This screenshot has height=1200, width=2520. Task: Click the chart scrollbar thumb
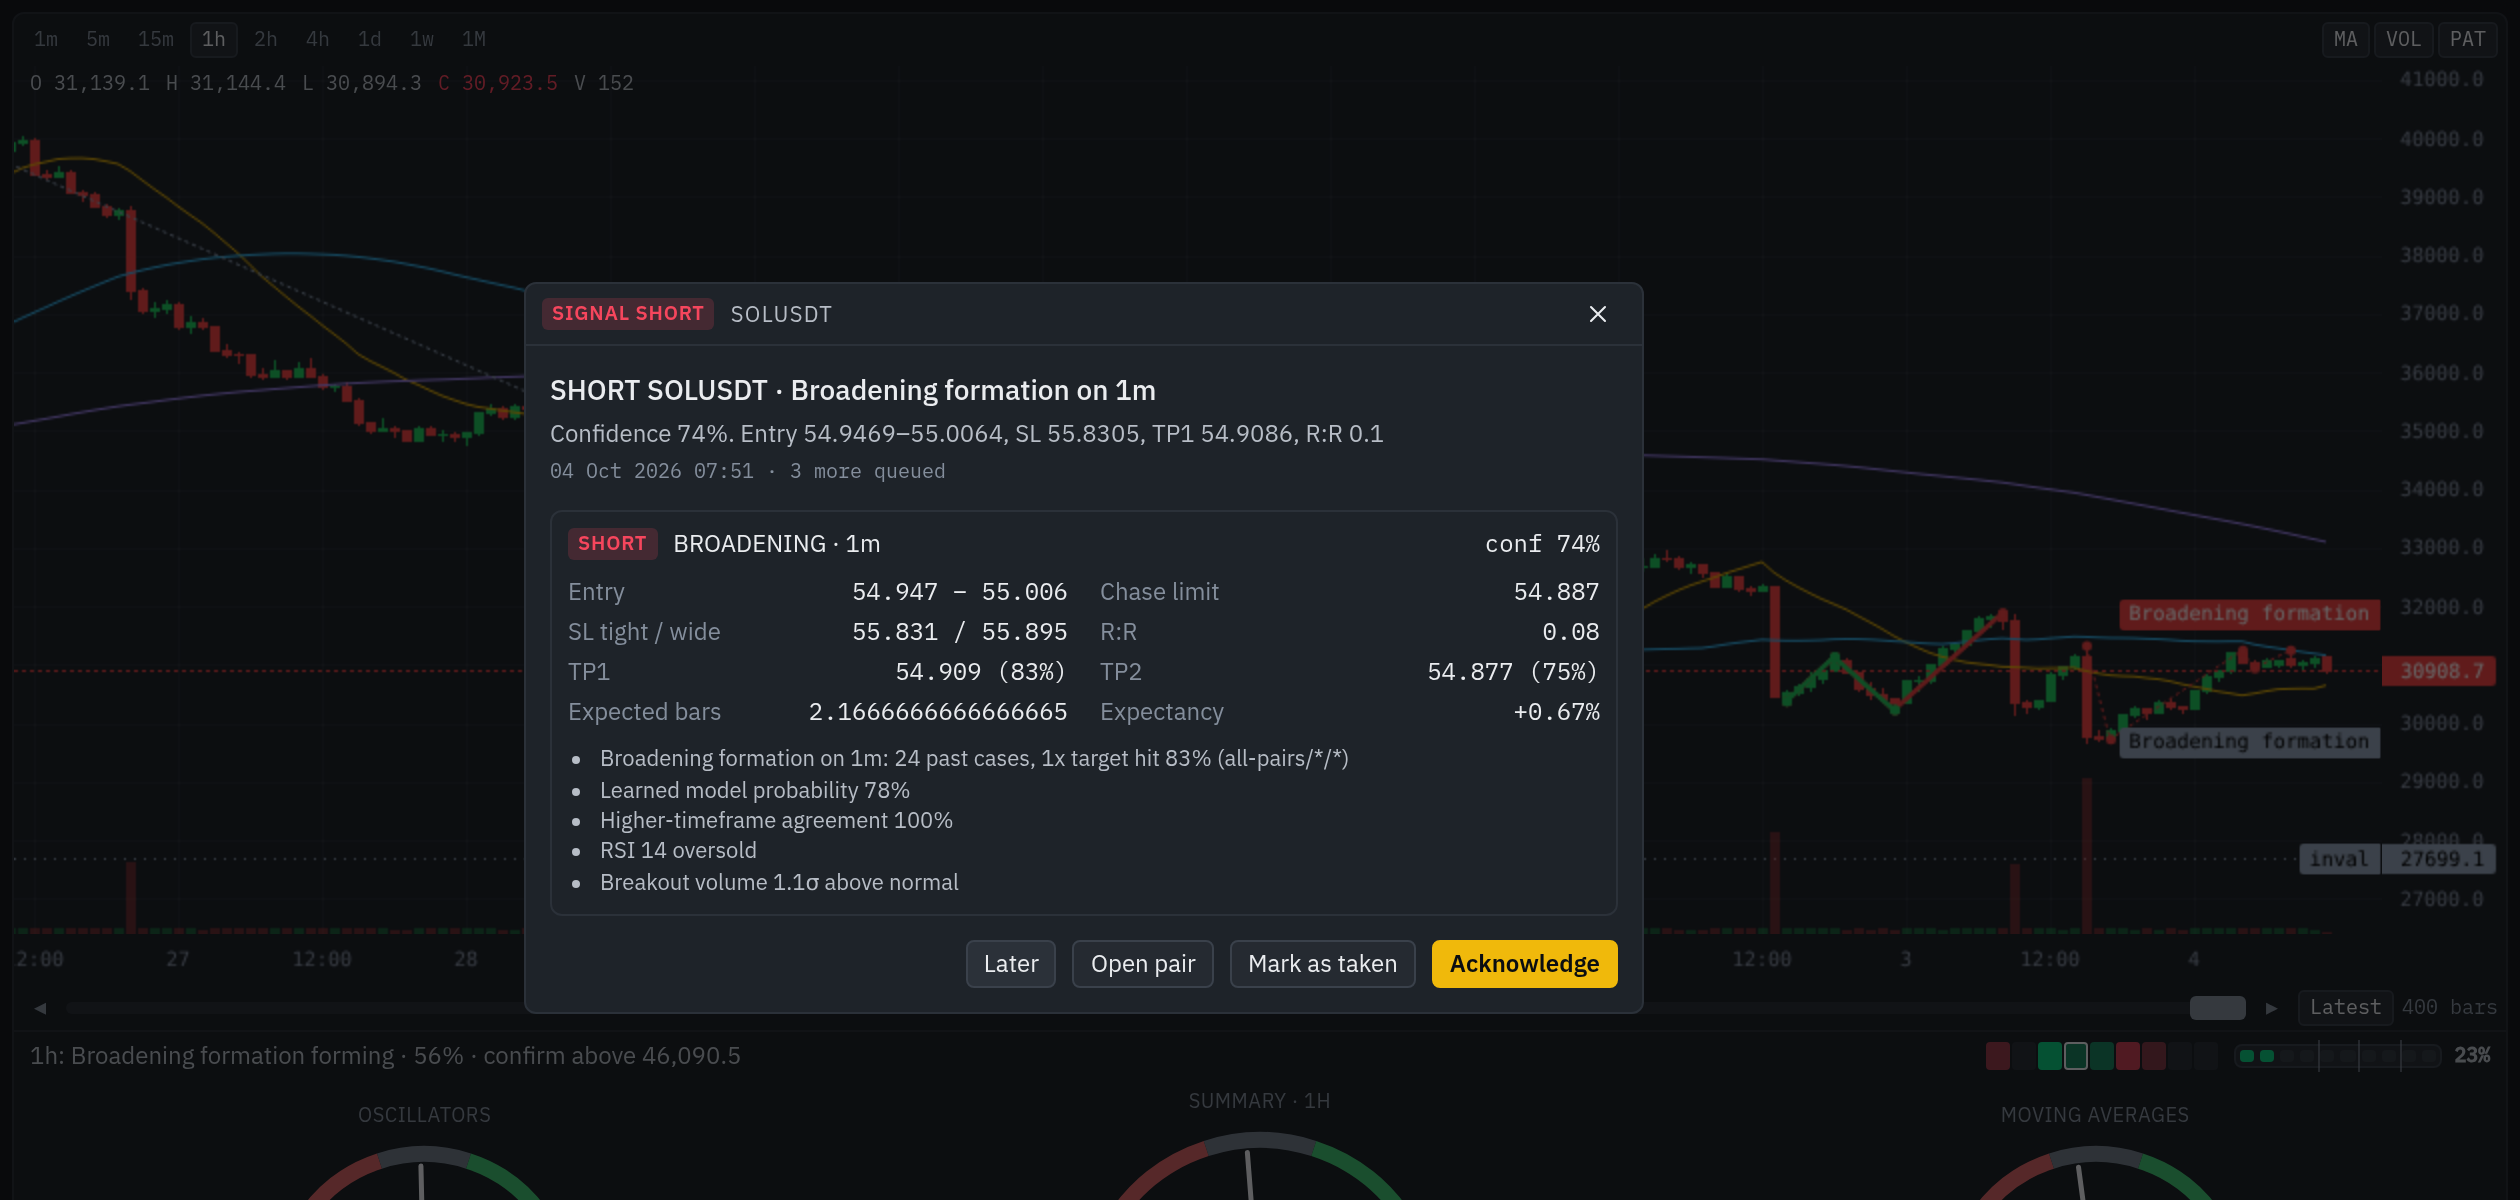pyautogui.click(x=2217, y=1008)
